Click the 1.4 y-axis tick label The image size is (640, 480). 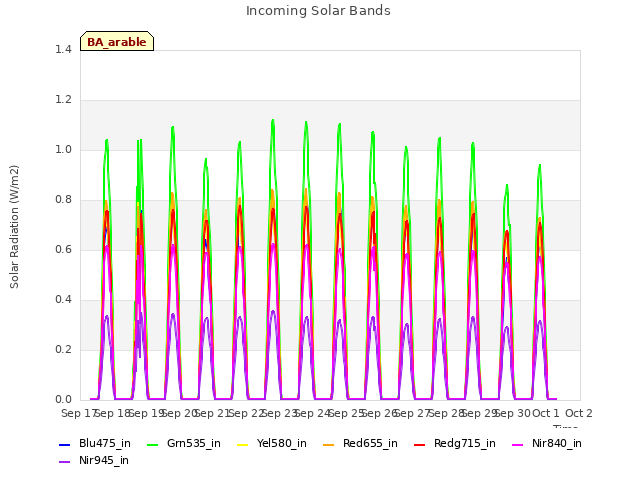pos(63,49)
